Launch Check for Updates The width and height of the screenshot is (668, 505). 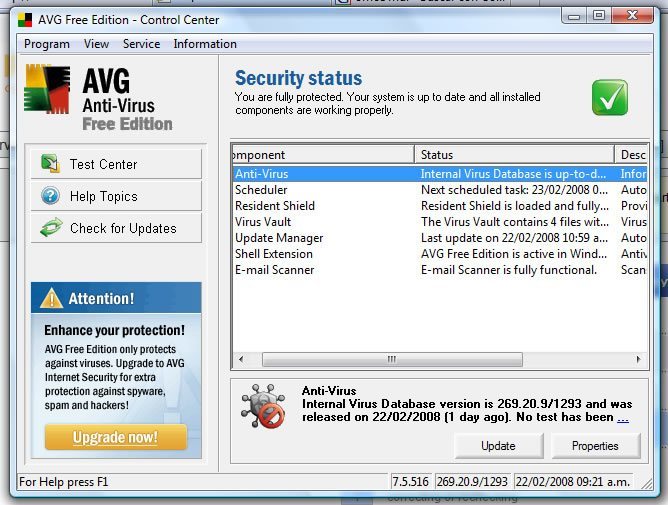(x=116, y=228)
